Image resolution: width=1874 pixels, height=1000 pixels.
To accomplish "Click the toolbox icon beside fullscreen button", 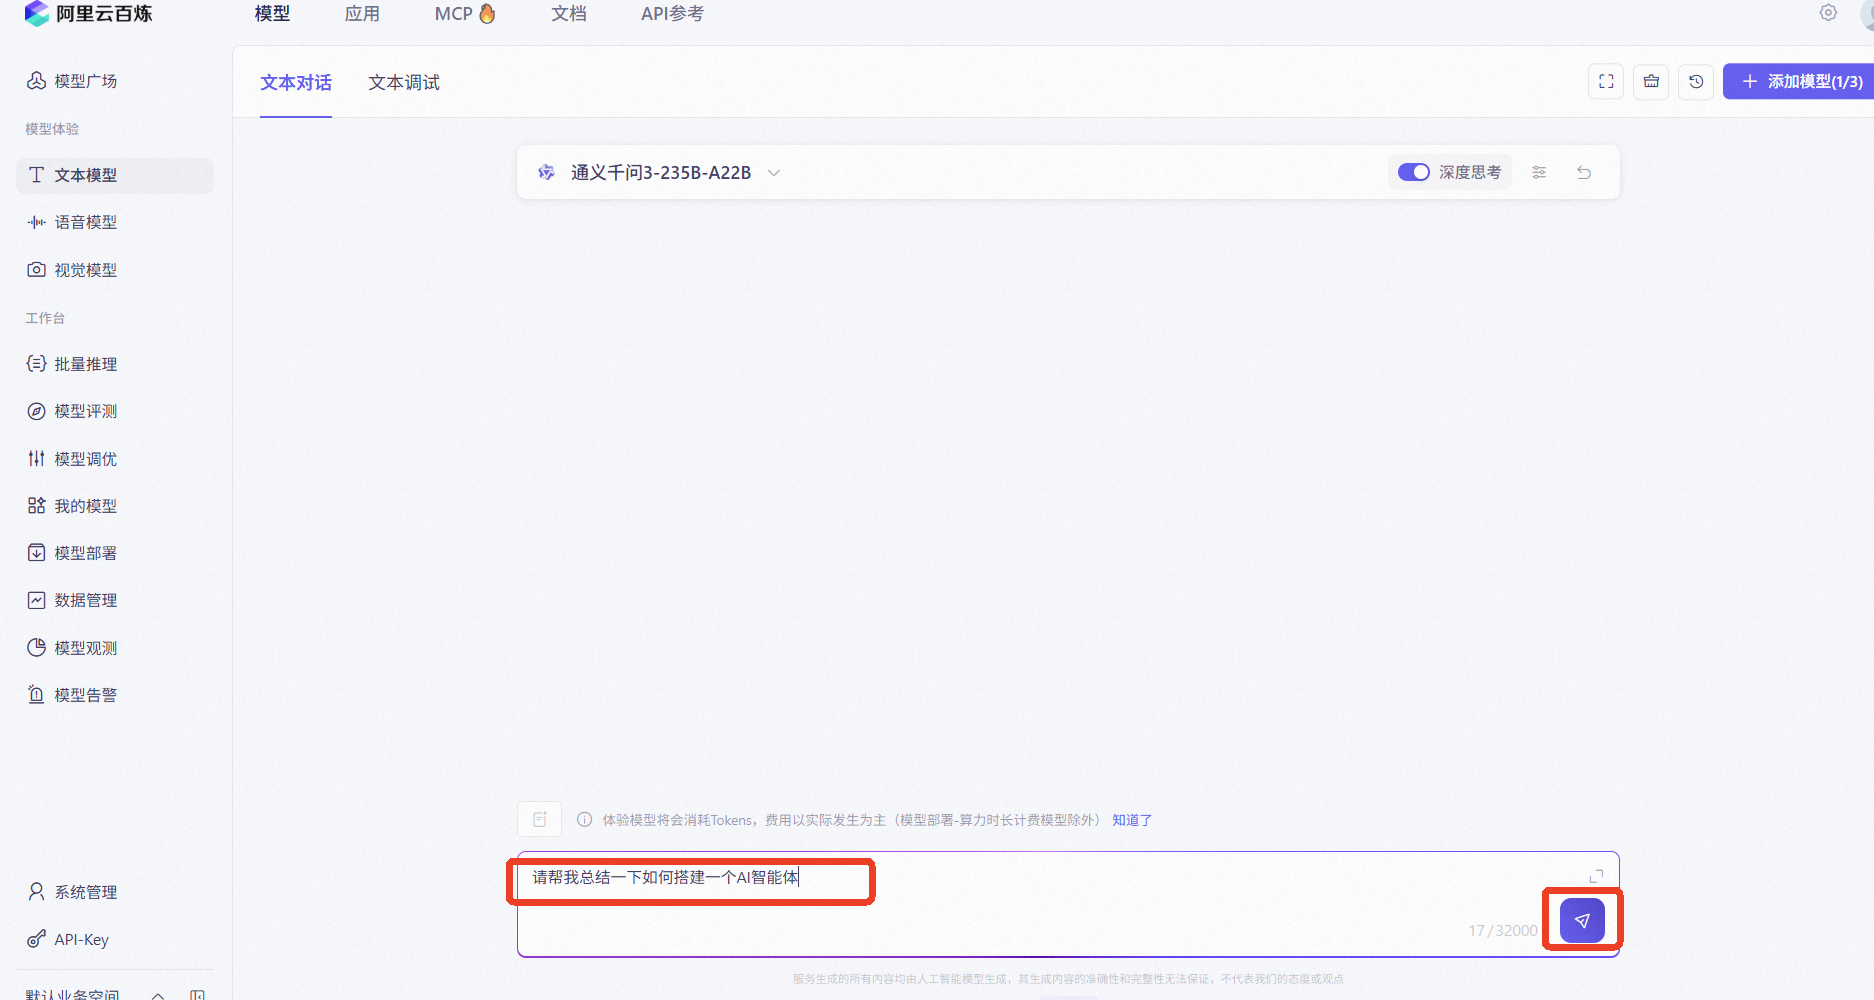I will (1651, 82).
